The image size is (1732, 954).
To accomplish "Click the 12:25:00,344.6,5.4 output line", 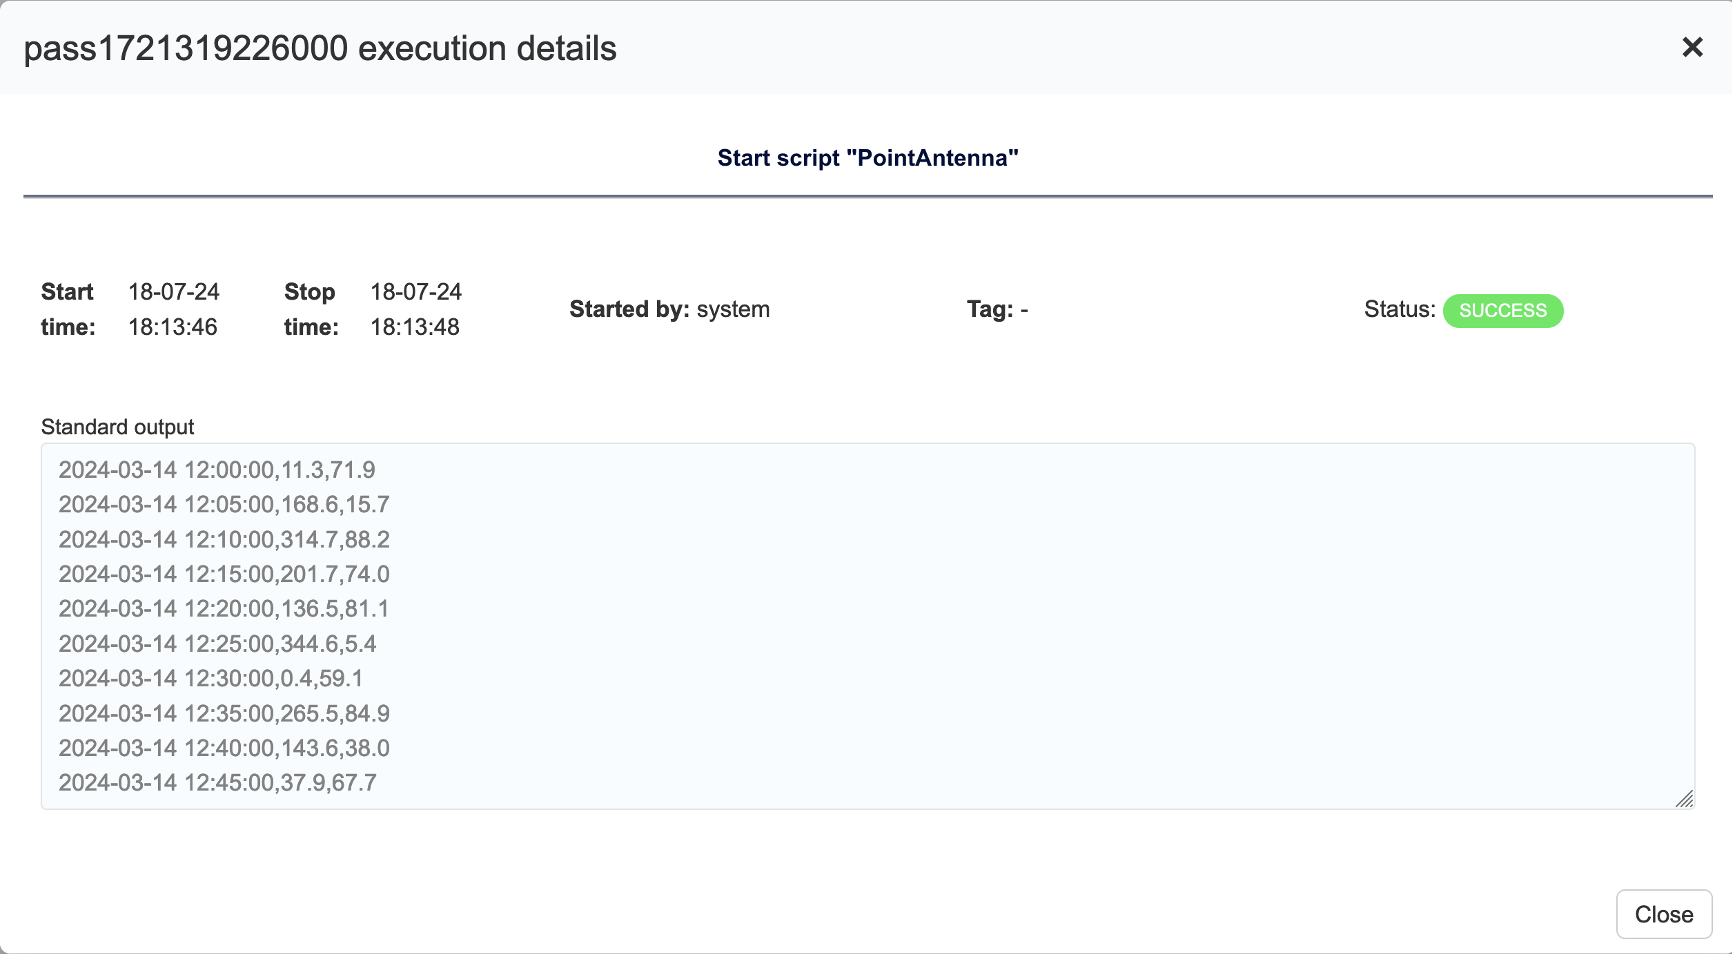I will click(x=217, y=644).
